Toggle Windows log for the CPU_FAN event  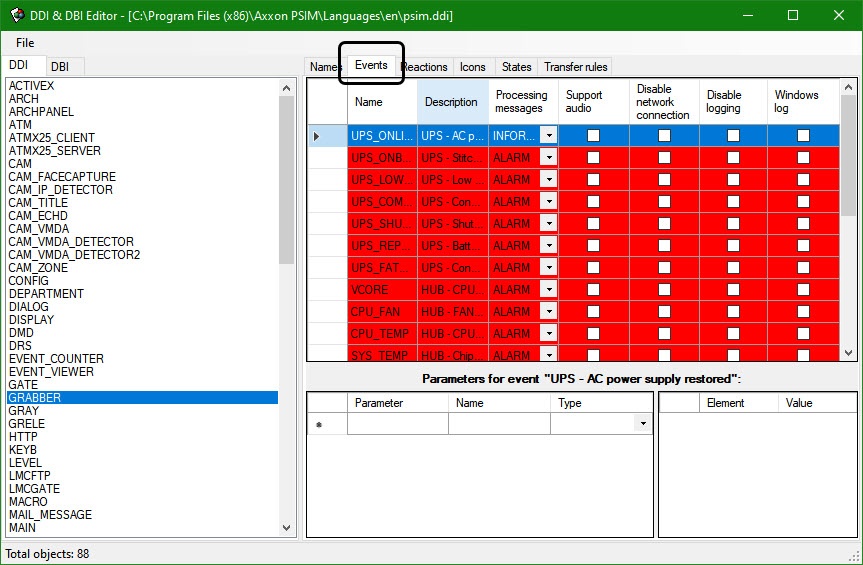[803, 311]
